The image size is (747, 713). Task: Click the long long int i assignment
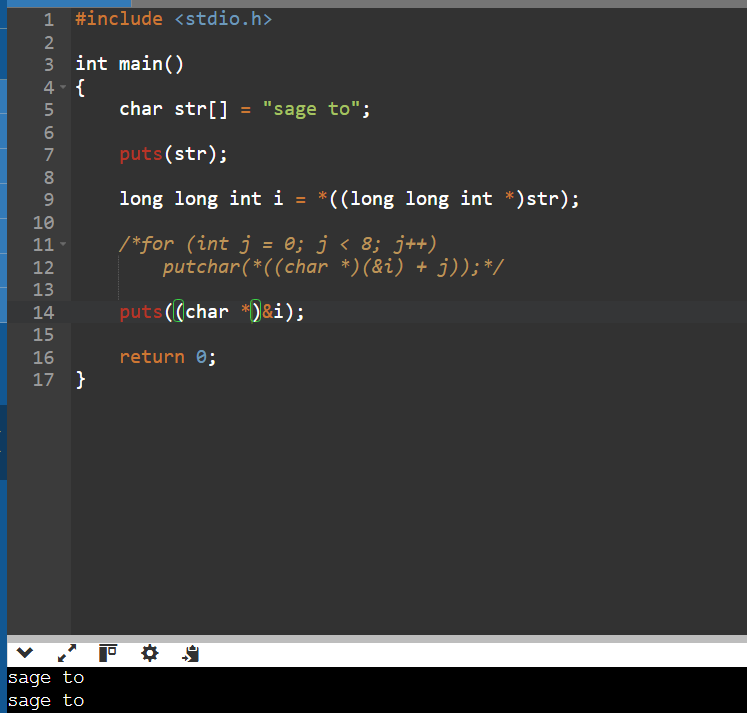pos(349,199)
